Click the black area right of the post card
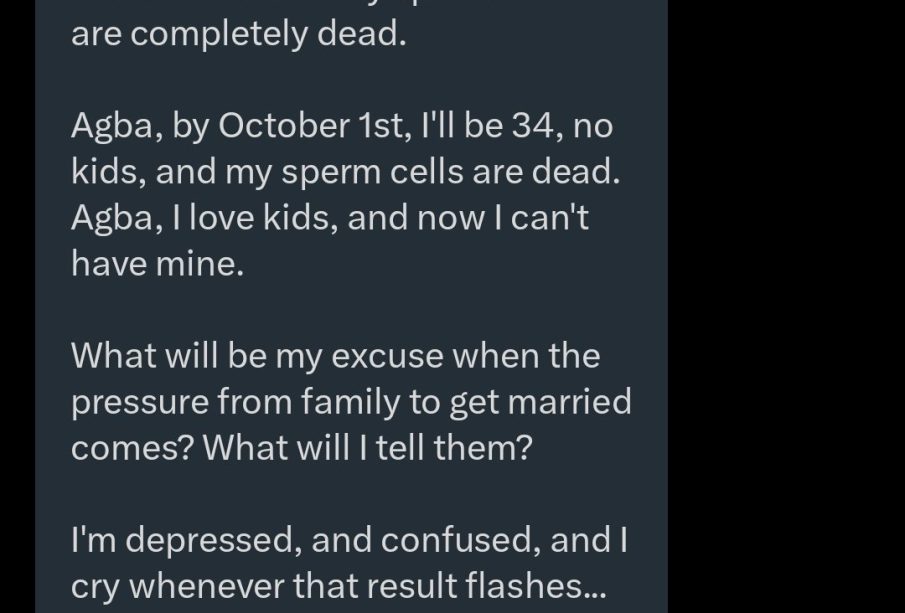Image resolution: width=905 pixels, height=613 pixels. (x=786, y=306)
